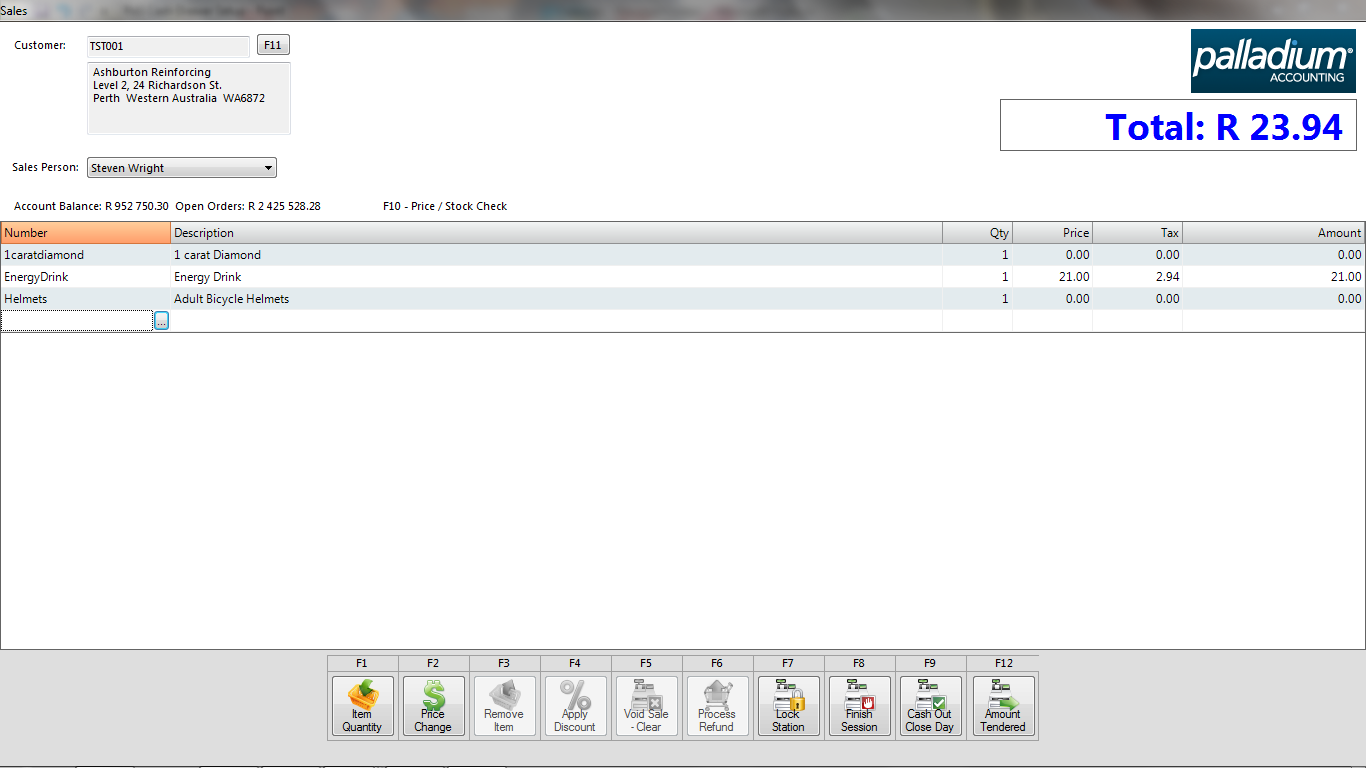Click the empty item Number entry cell
Viewport: 1366px width, 768px height.
coord(77,321)
